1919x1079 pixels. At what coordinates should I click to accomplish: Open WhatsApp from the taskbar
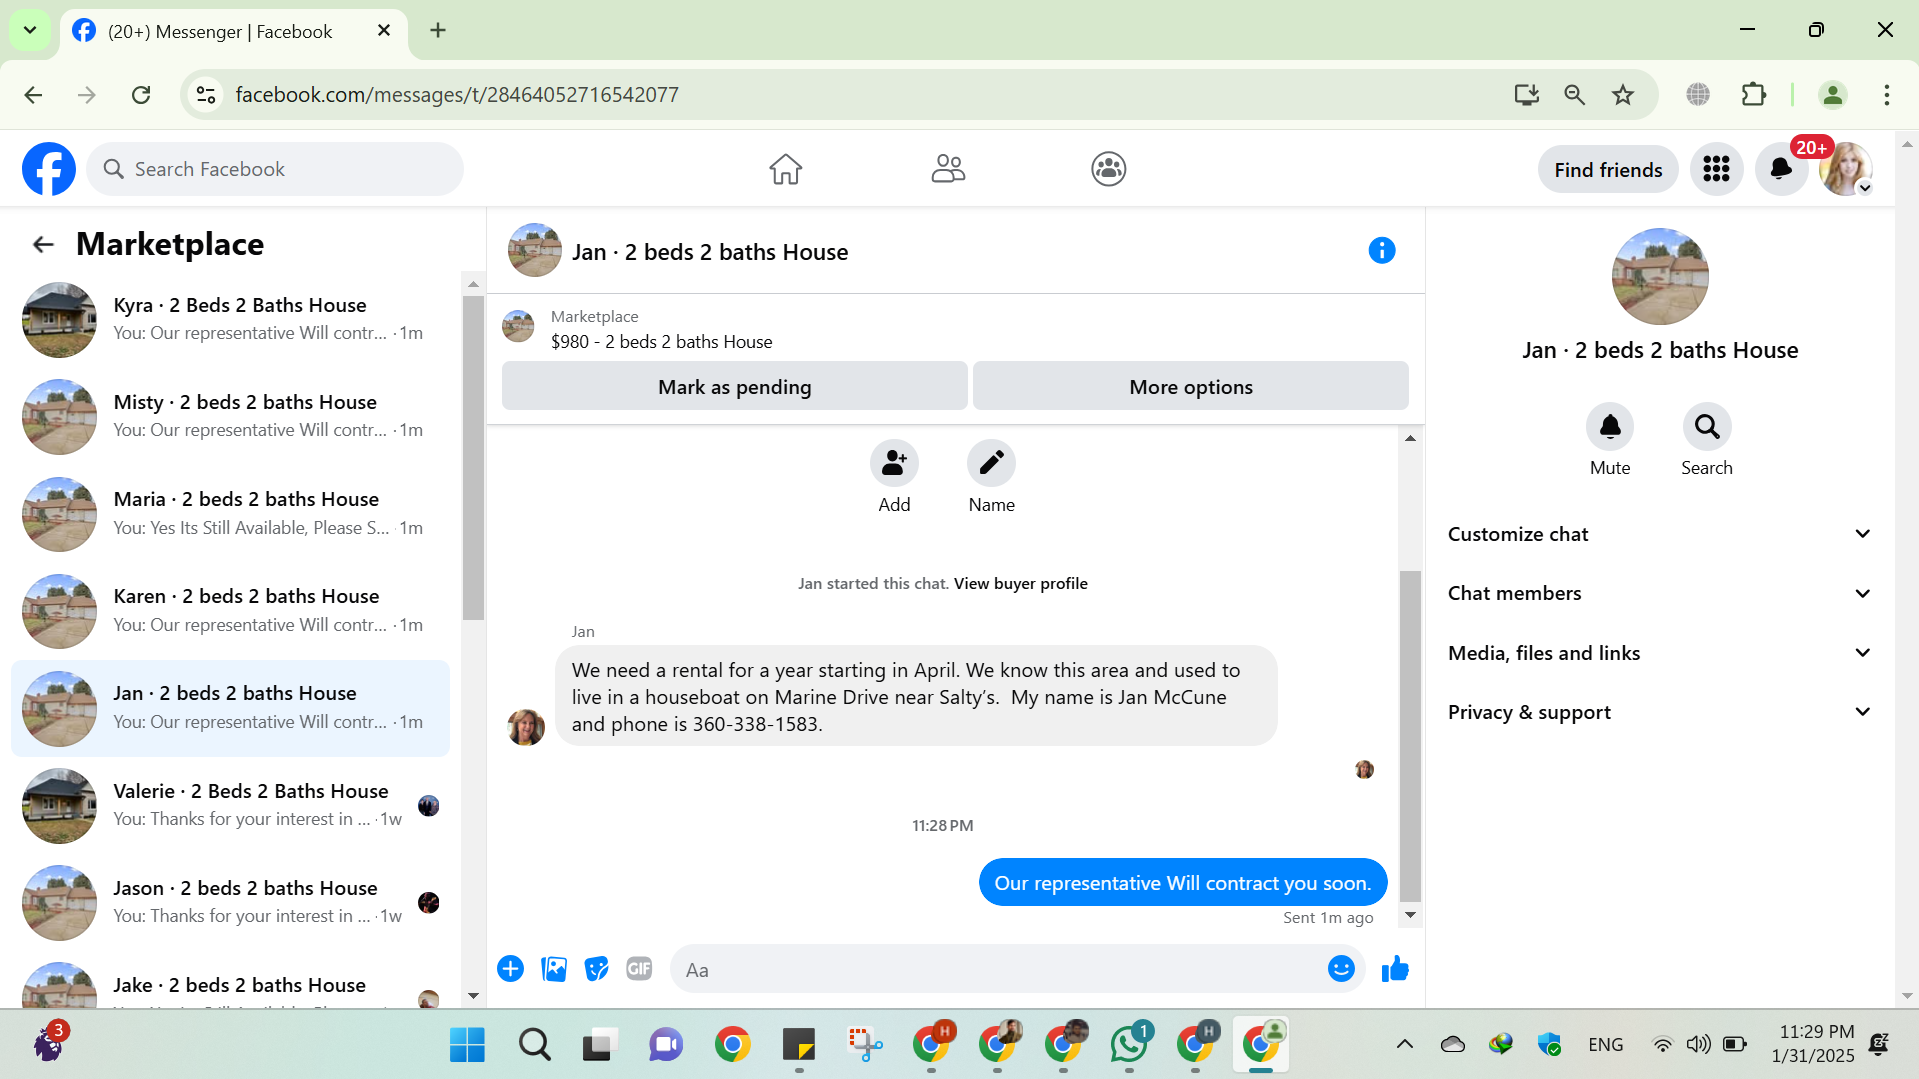pos(1129,1044)
